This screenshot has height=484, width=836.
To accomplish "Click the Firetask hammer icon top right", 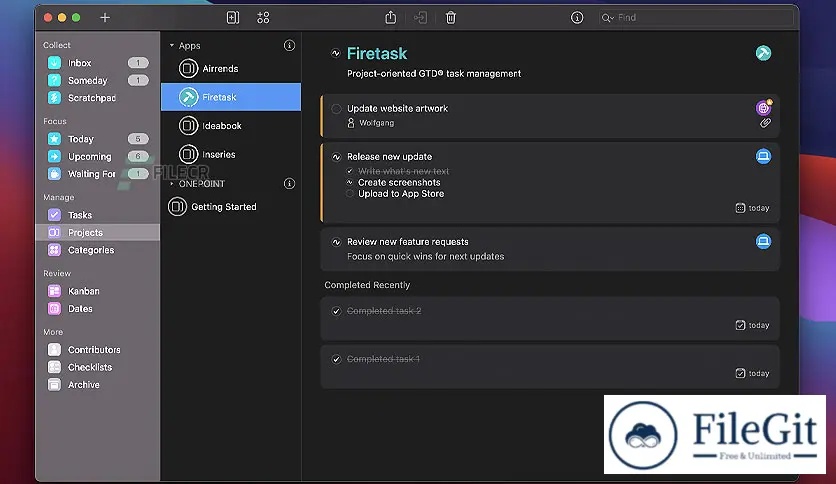I will point(763,53).
